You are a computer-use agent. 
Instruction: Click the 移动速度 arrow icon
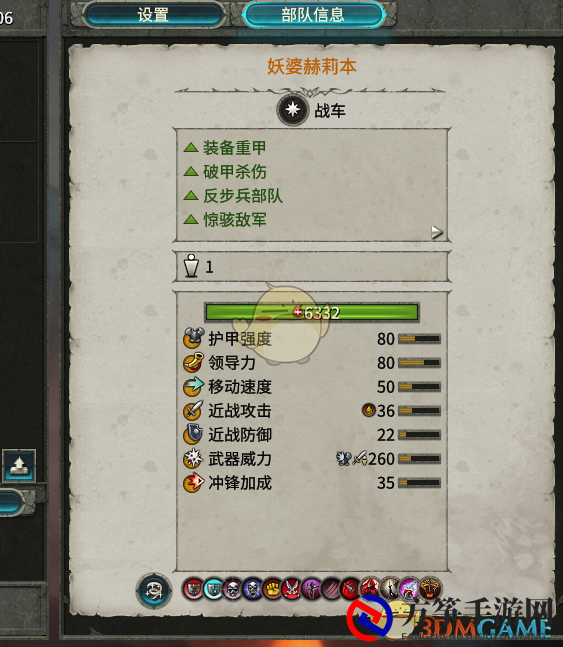194,386
